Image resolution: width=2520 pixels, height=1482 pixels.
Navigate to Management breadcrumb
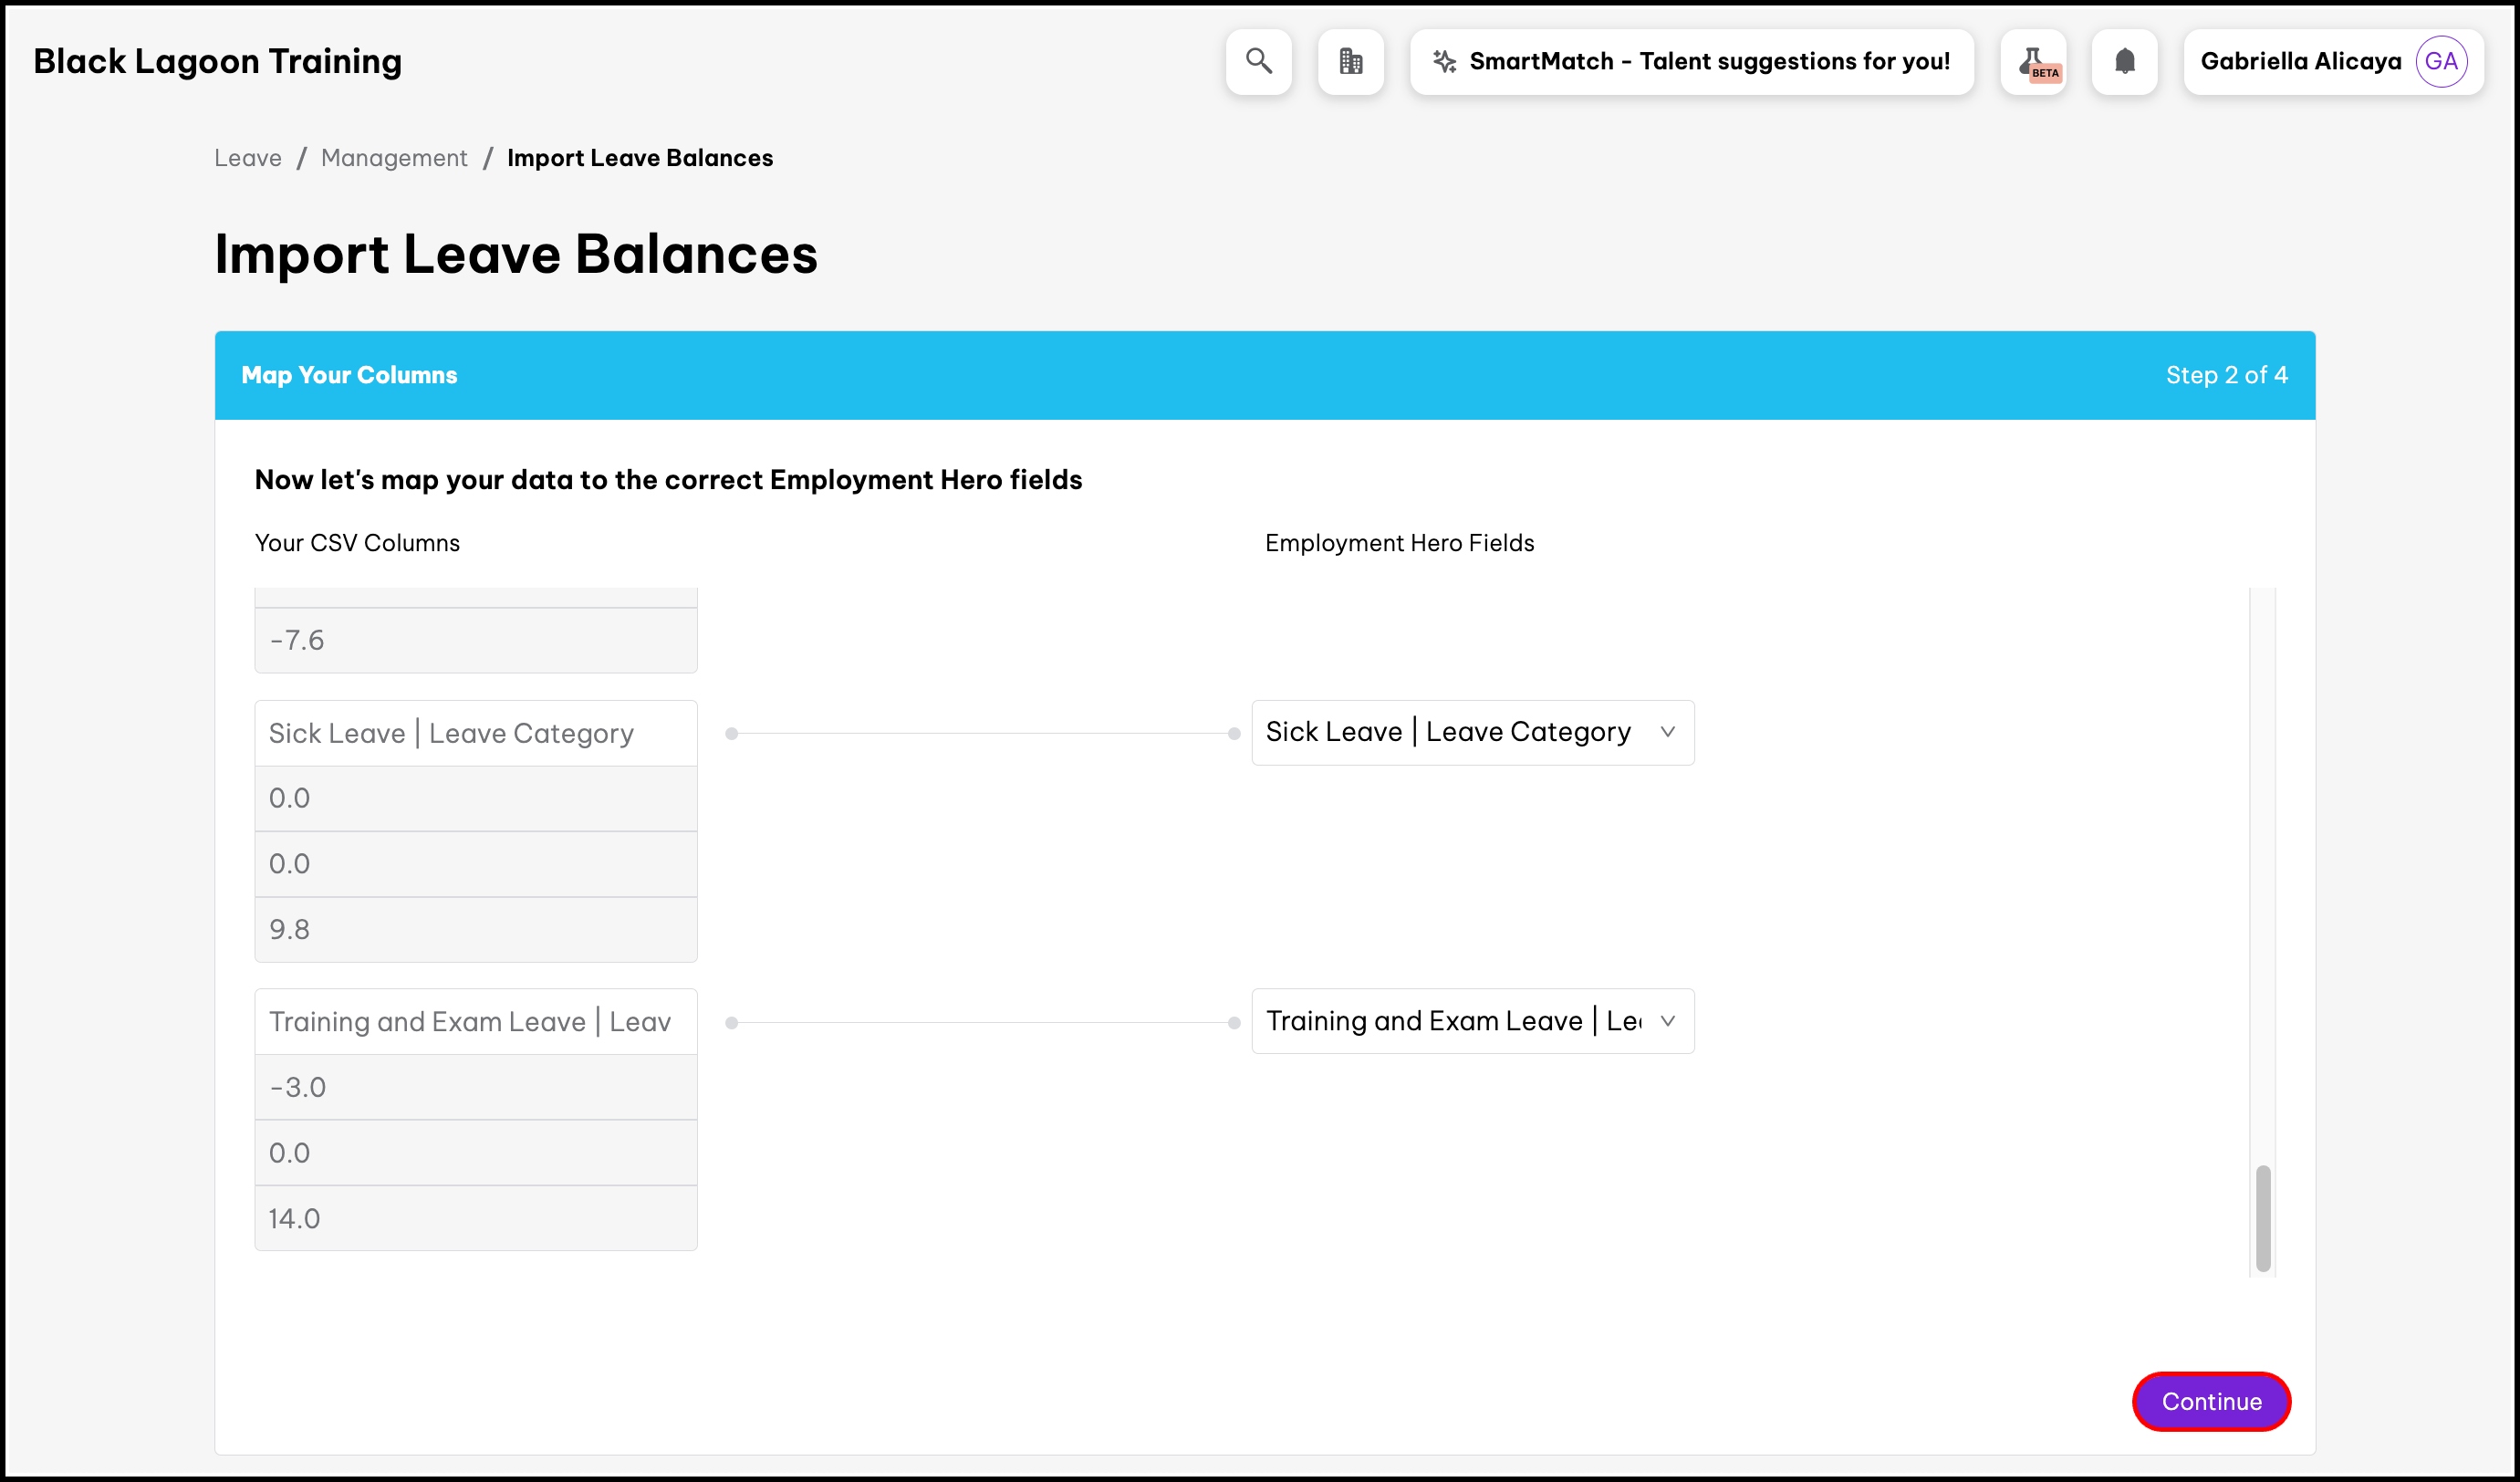(x=394, y=158)
